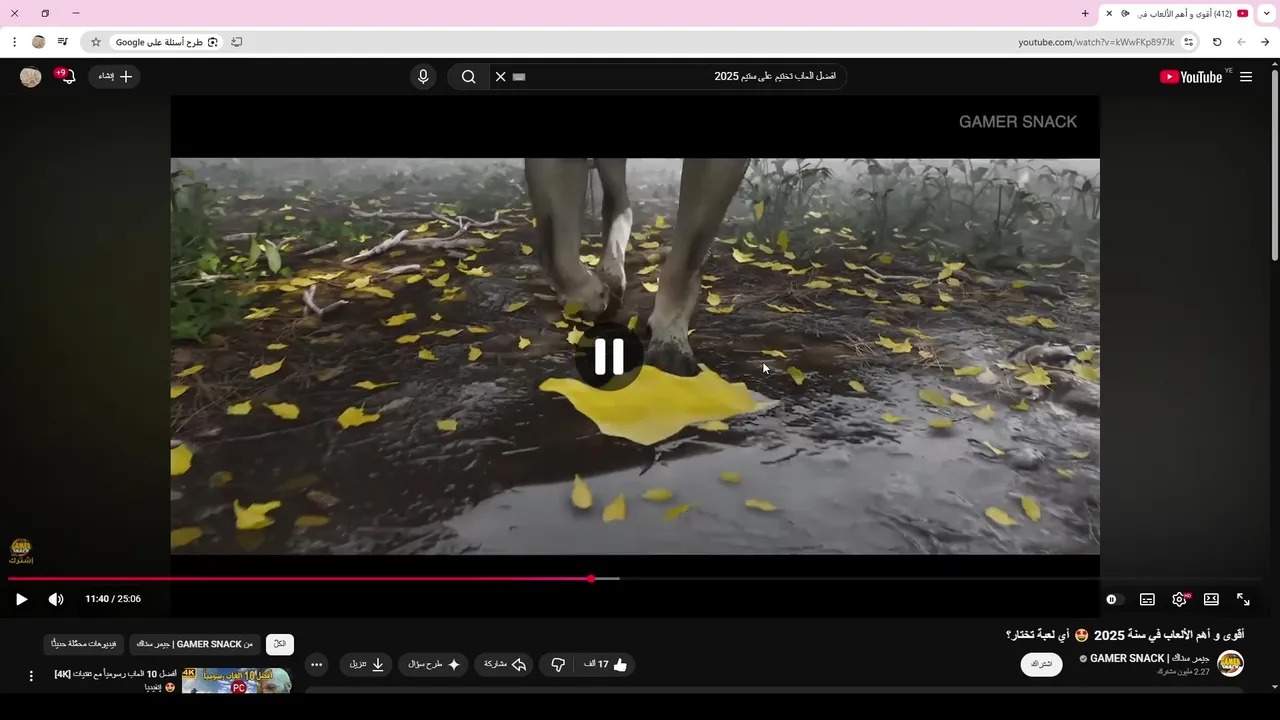Open the keyboard icon in search box

[519, 77]
